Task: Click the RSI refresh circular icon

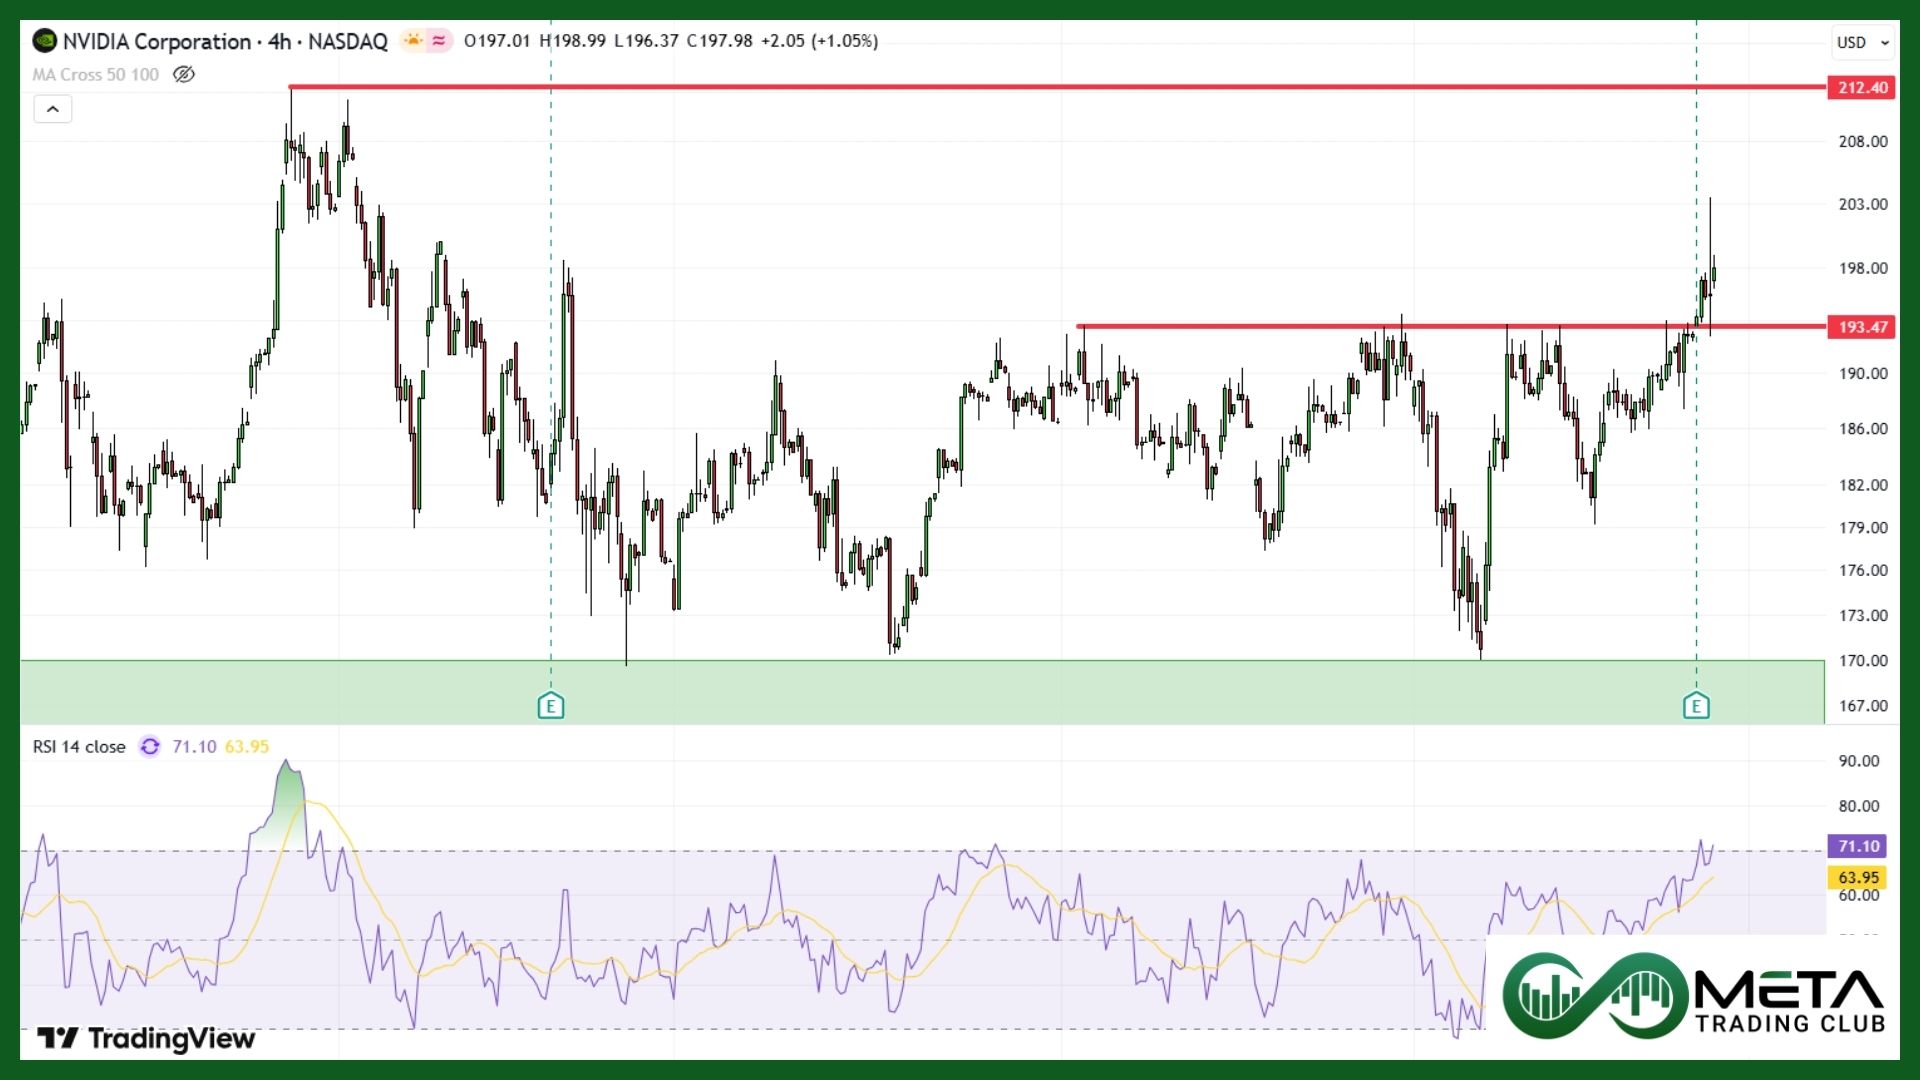Action: point(150,746)
